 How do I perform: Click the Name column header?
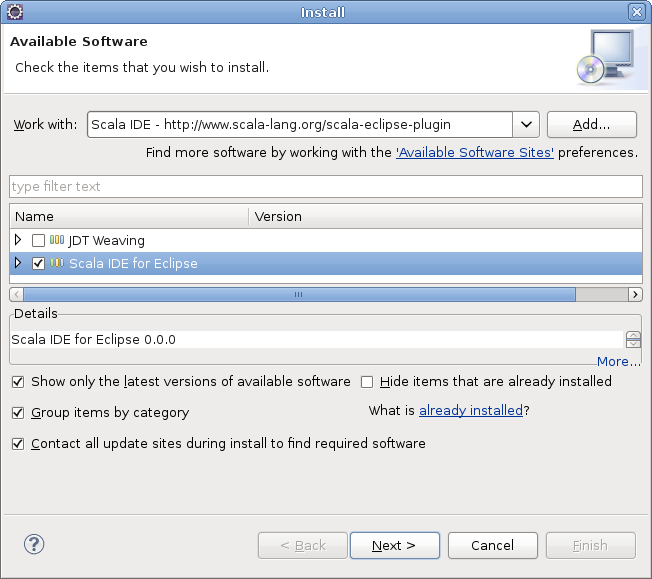coord(129,216)
